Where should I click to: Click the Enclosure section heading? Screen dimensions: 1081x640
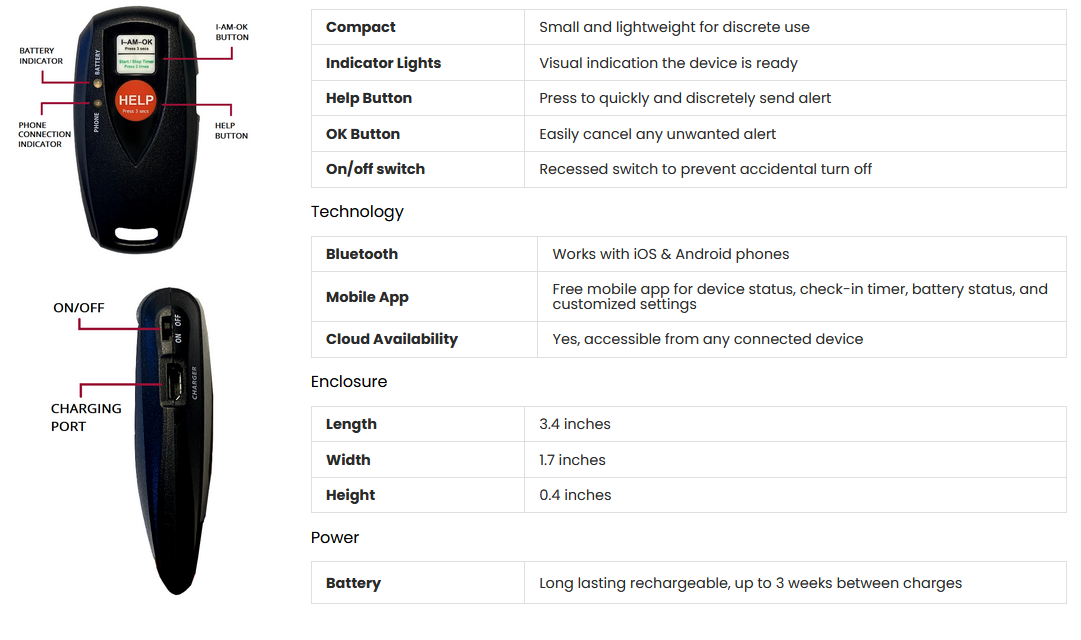point(348,382)
